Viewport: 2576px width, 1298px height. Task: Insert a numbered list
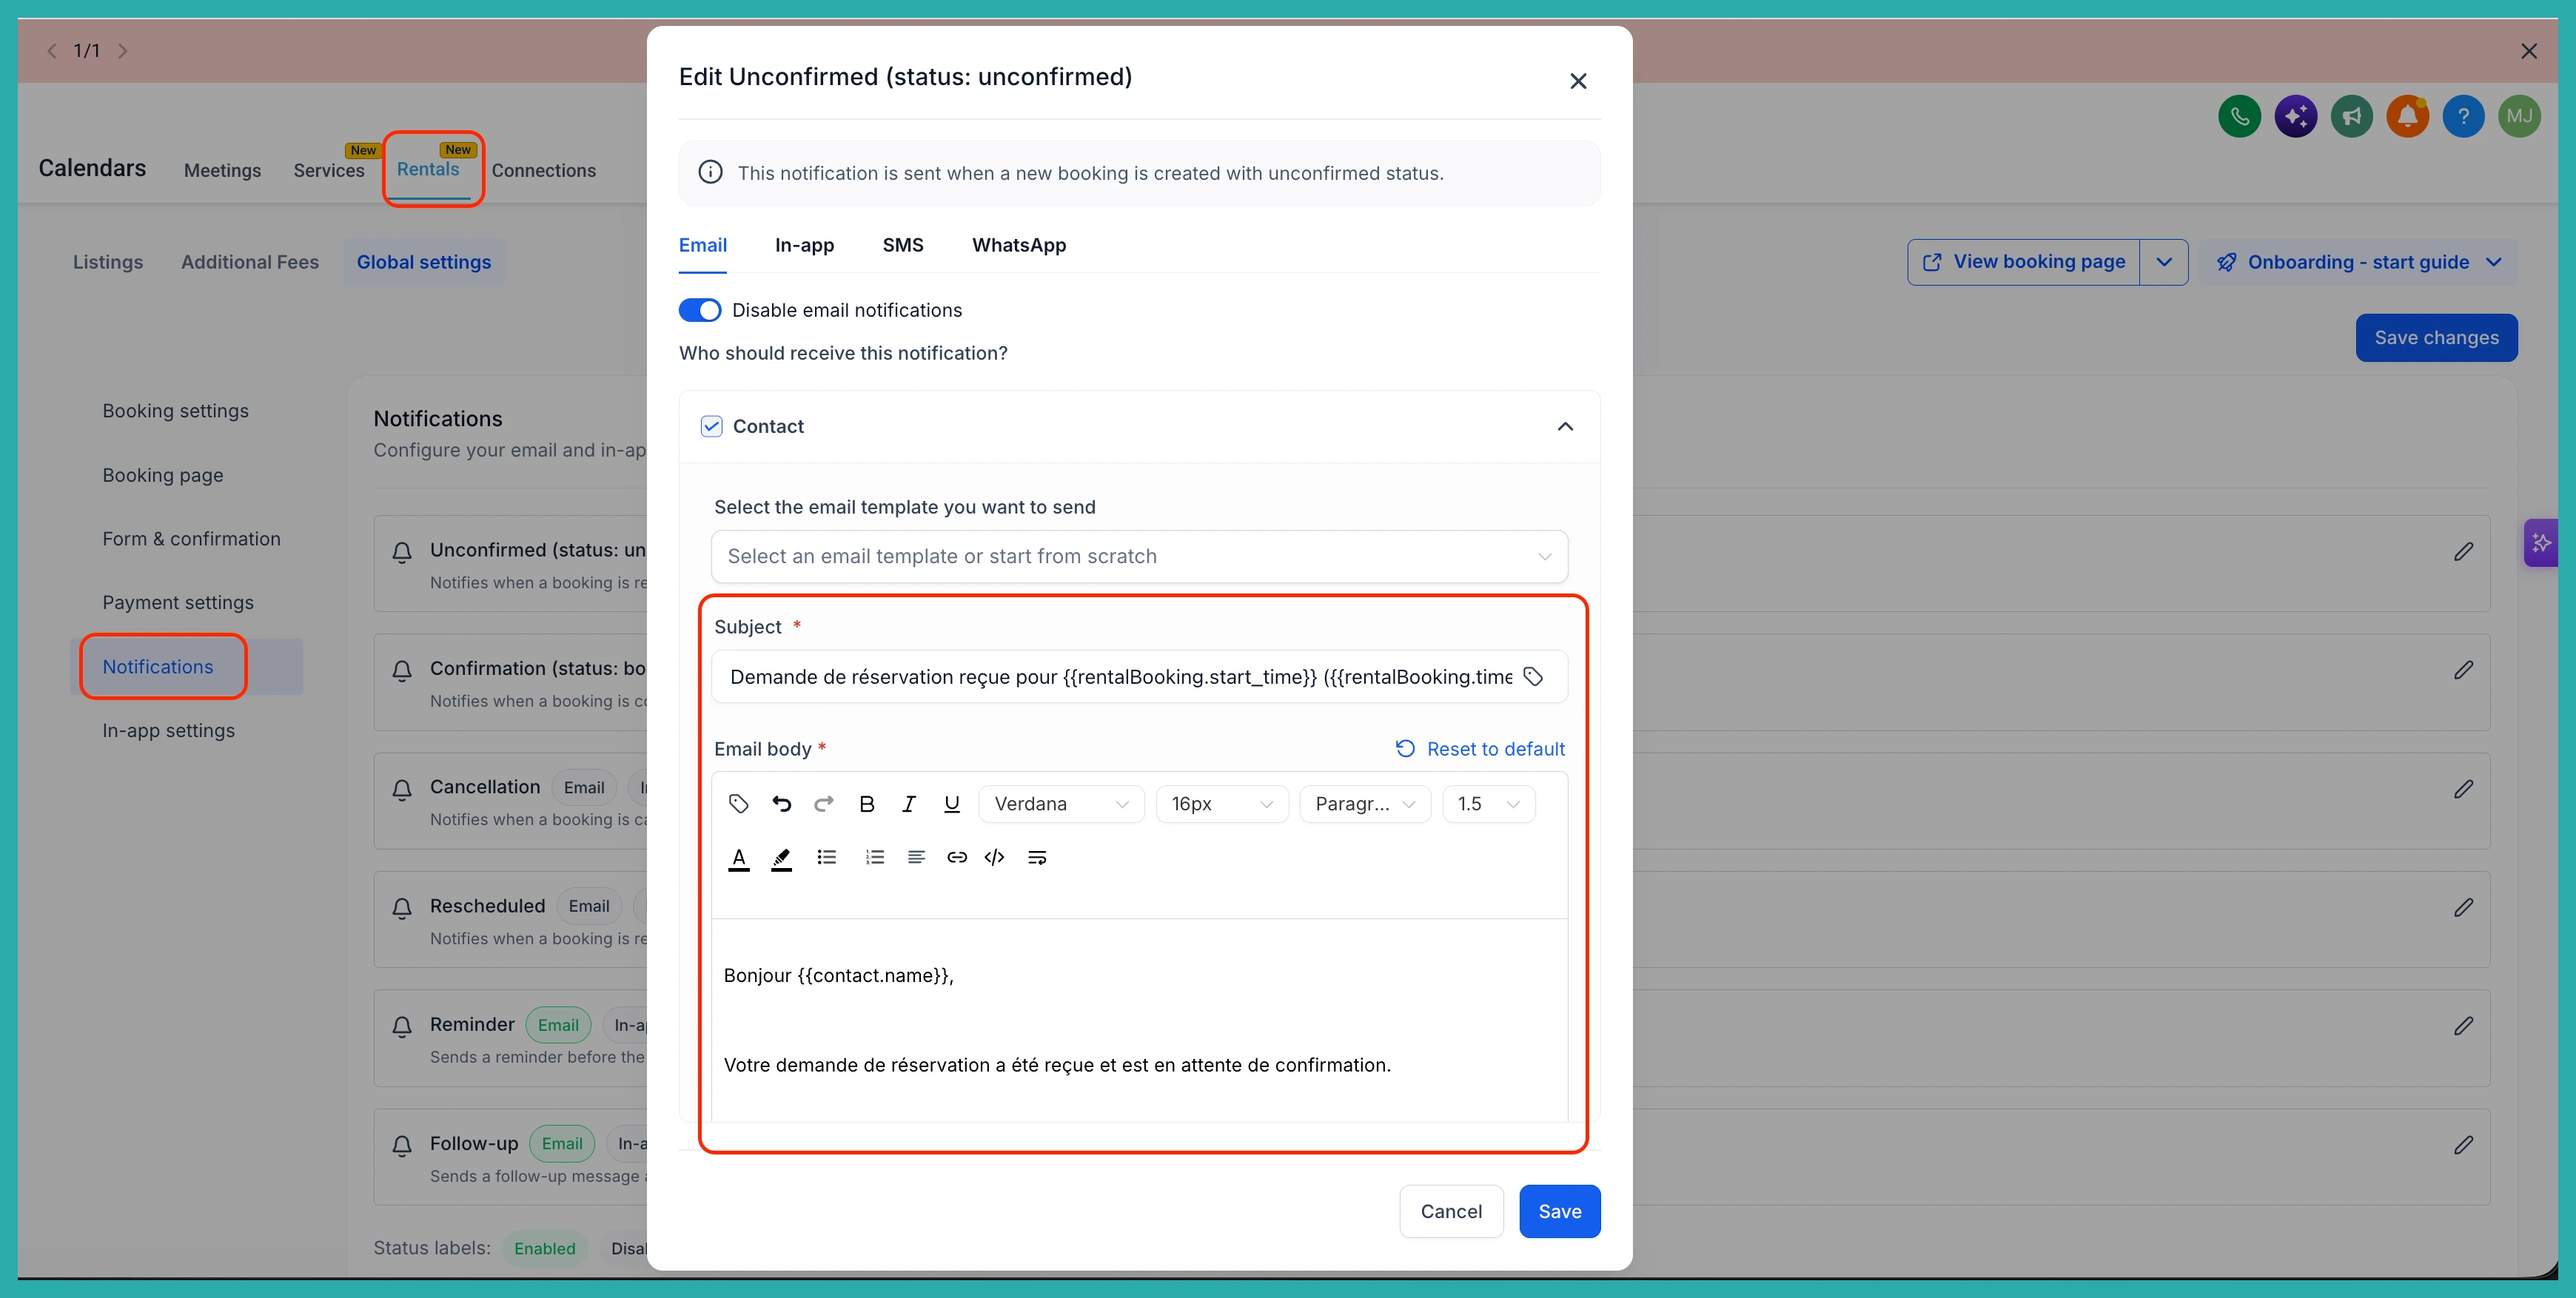(875, 857)
